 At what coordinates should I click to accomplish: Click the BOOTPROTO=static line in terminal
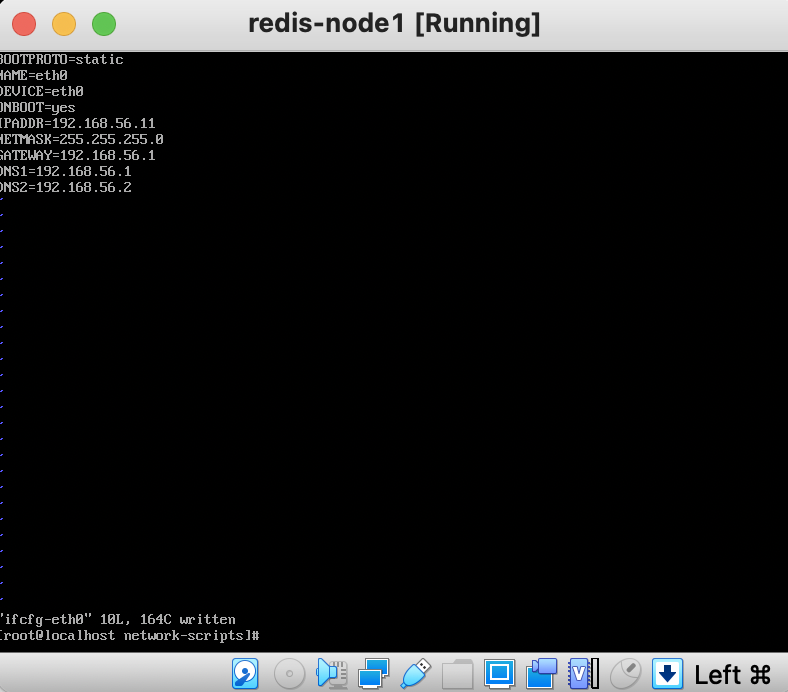(x=61, y=59)
